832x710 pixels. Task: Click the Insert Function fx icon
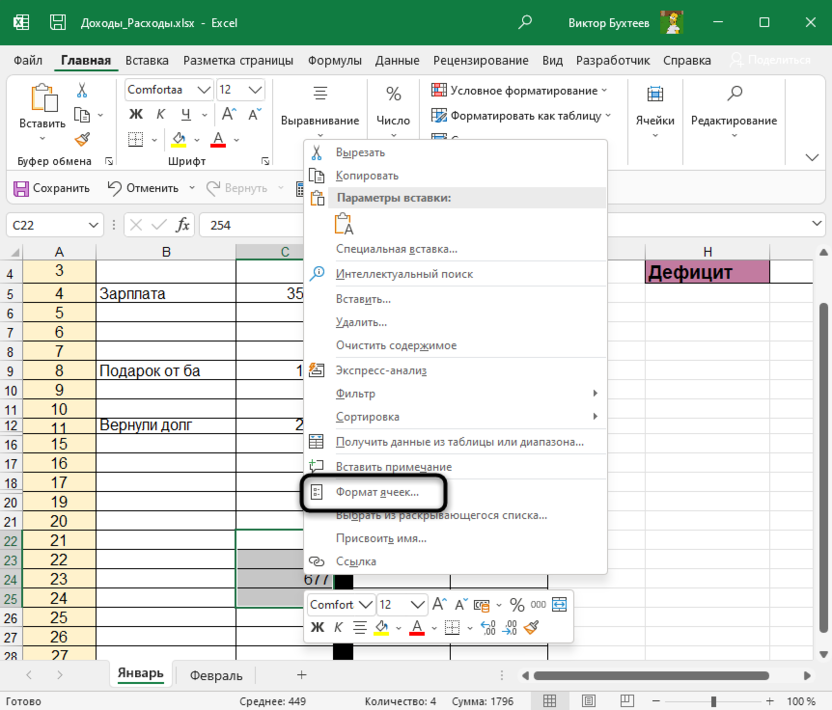click(x=183, y=225)
